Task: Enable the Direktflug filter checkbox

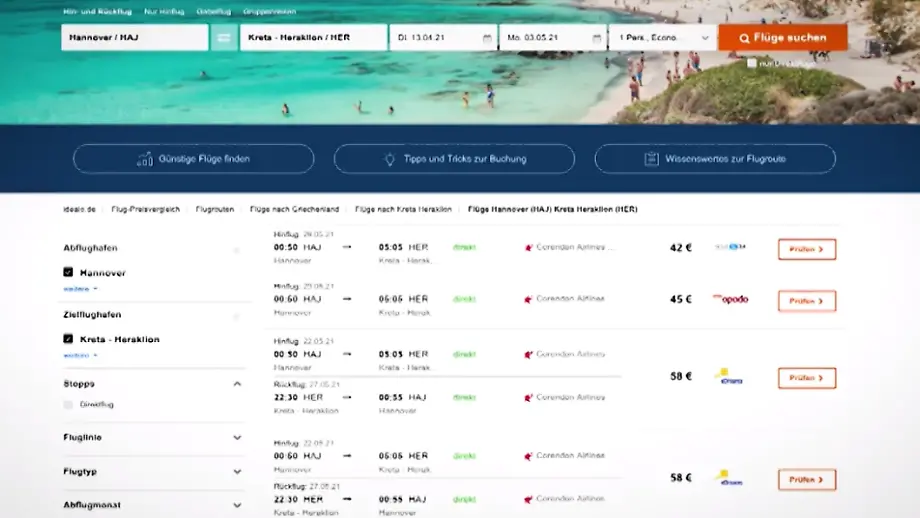Action: coord(68,405)
